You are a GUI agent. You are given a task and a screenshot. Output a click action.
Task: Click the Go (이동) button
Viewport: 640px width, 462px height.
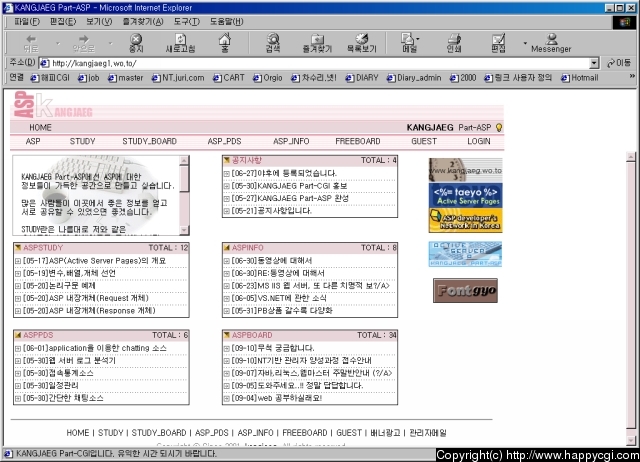(619, 63)
